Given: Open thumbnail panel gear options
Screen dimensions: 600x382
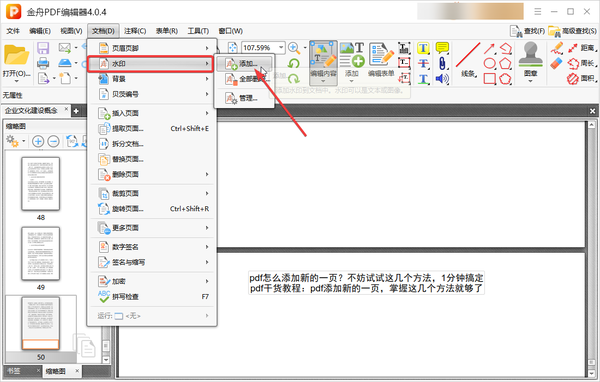Looking at the screenshot, I should point(12,141).
